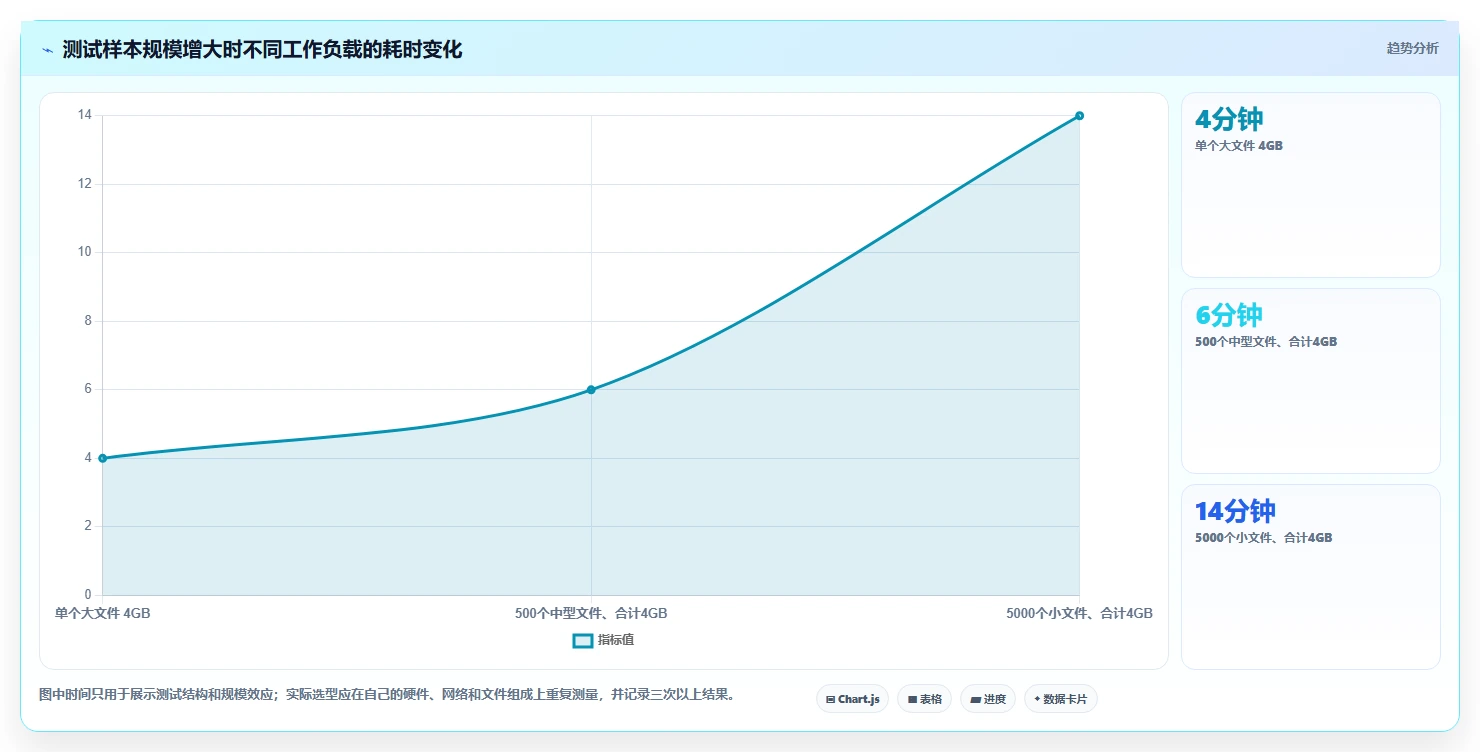Click y-axis tick label 14

tap(85, 115)
